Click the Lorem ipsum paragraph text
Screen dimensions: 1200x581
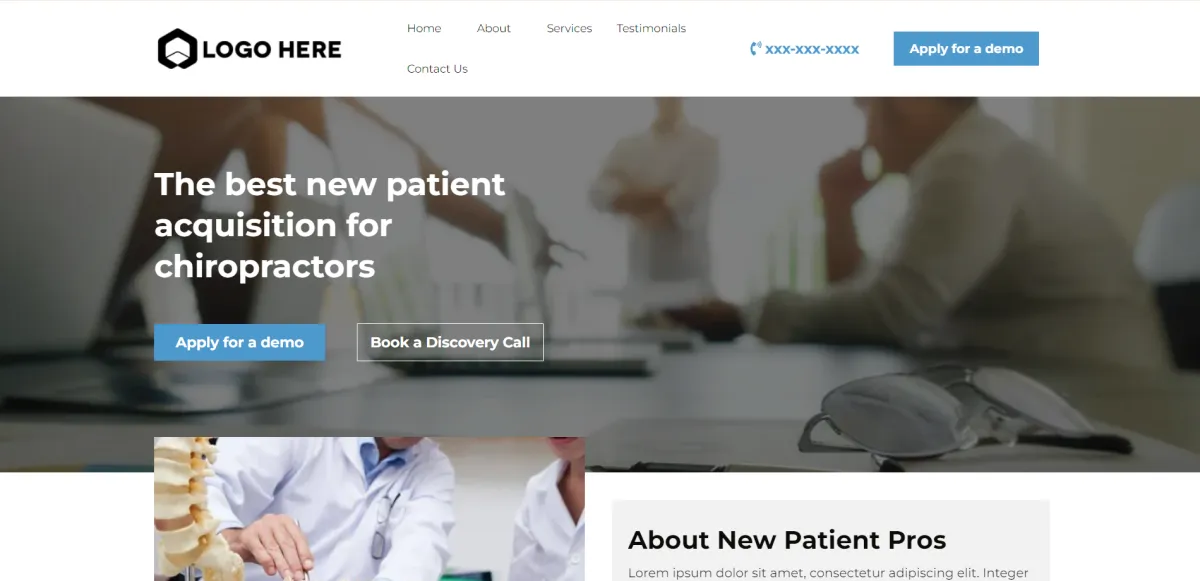point(828,573)
